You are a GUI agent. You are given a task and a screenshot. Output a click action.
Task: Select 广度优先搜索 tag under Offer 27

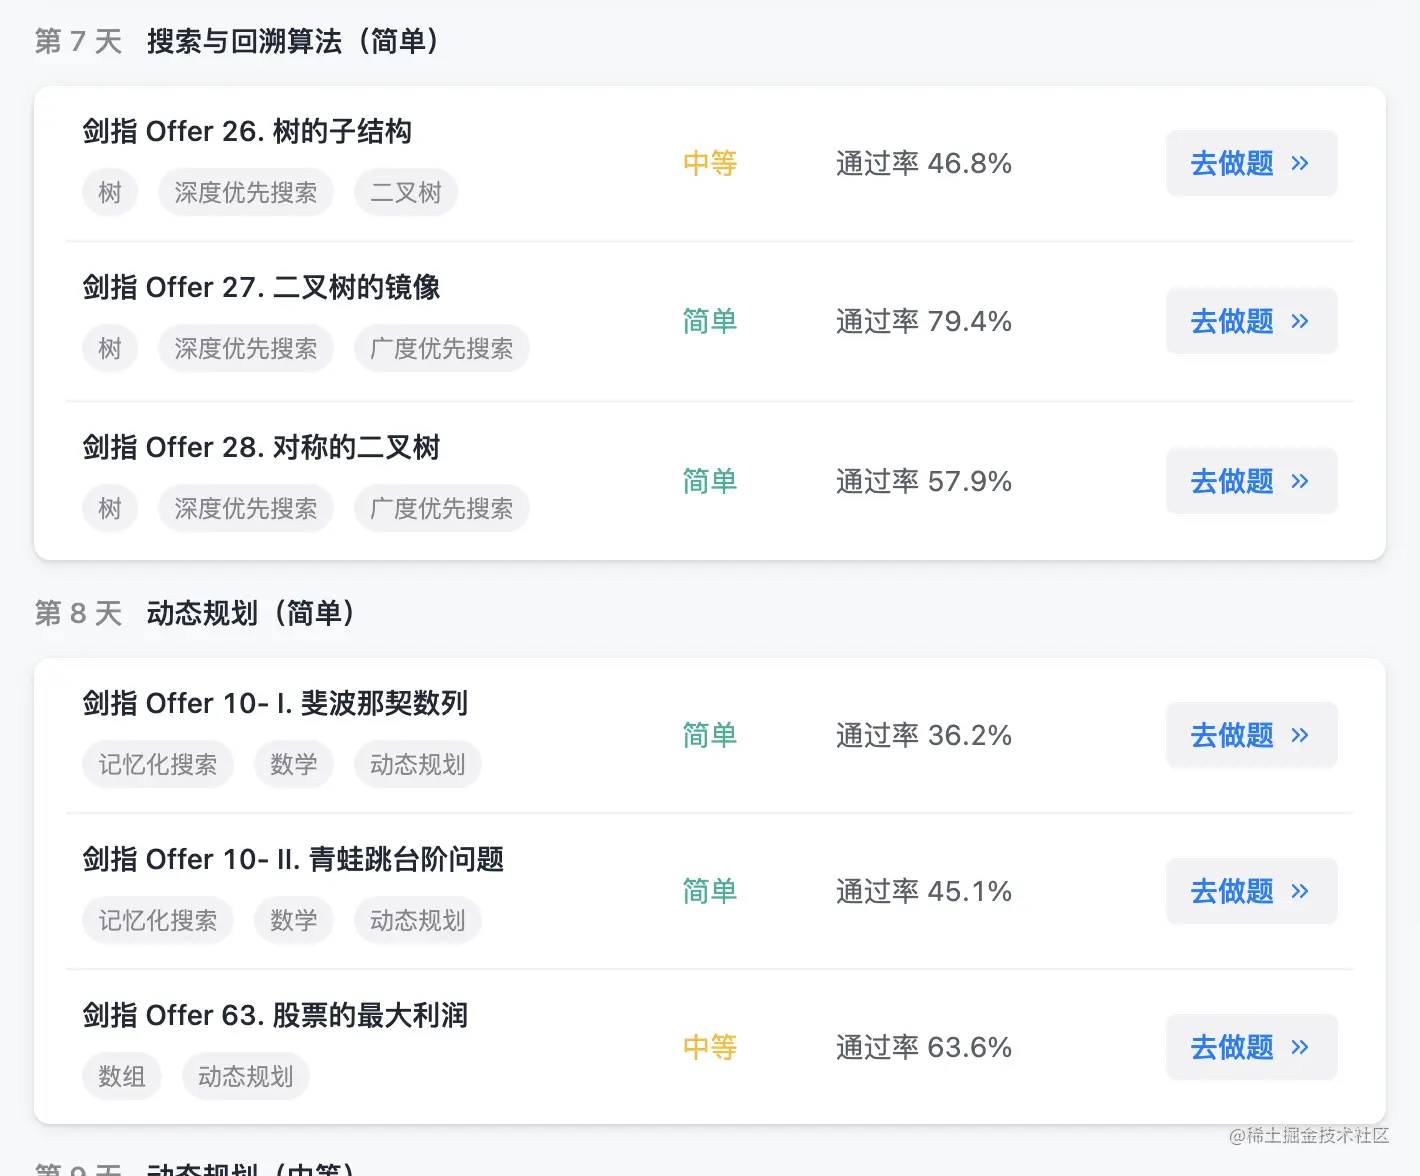coord(441,348)
